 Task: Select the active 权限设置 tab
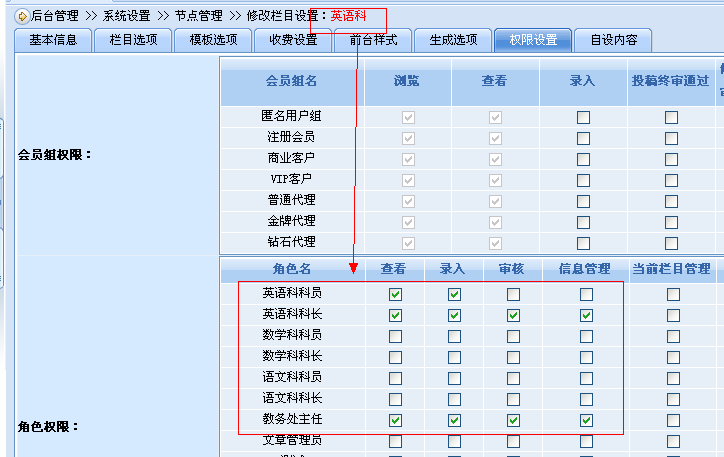(x=533, y=40)
